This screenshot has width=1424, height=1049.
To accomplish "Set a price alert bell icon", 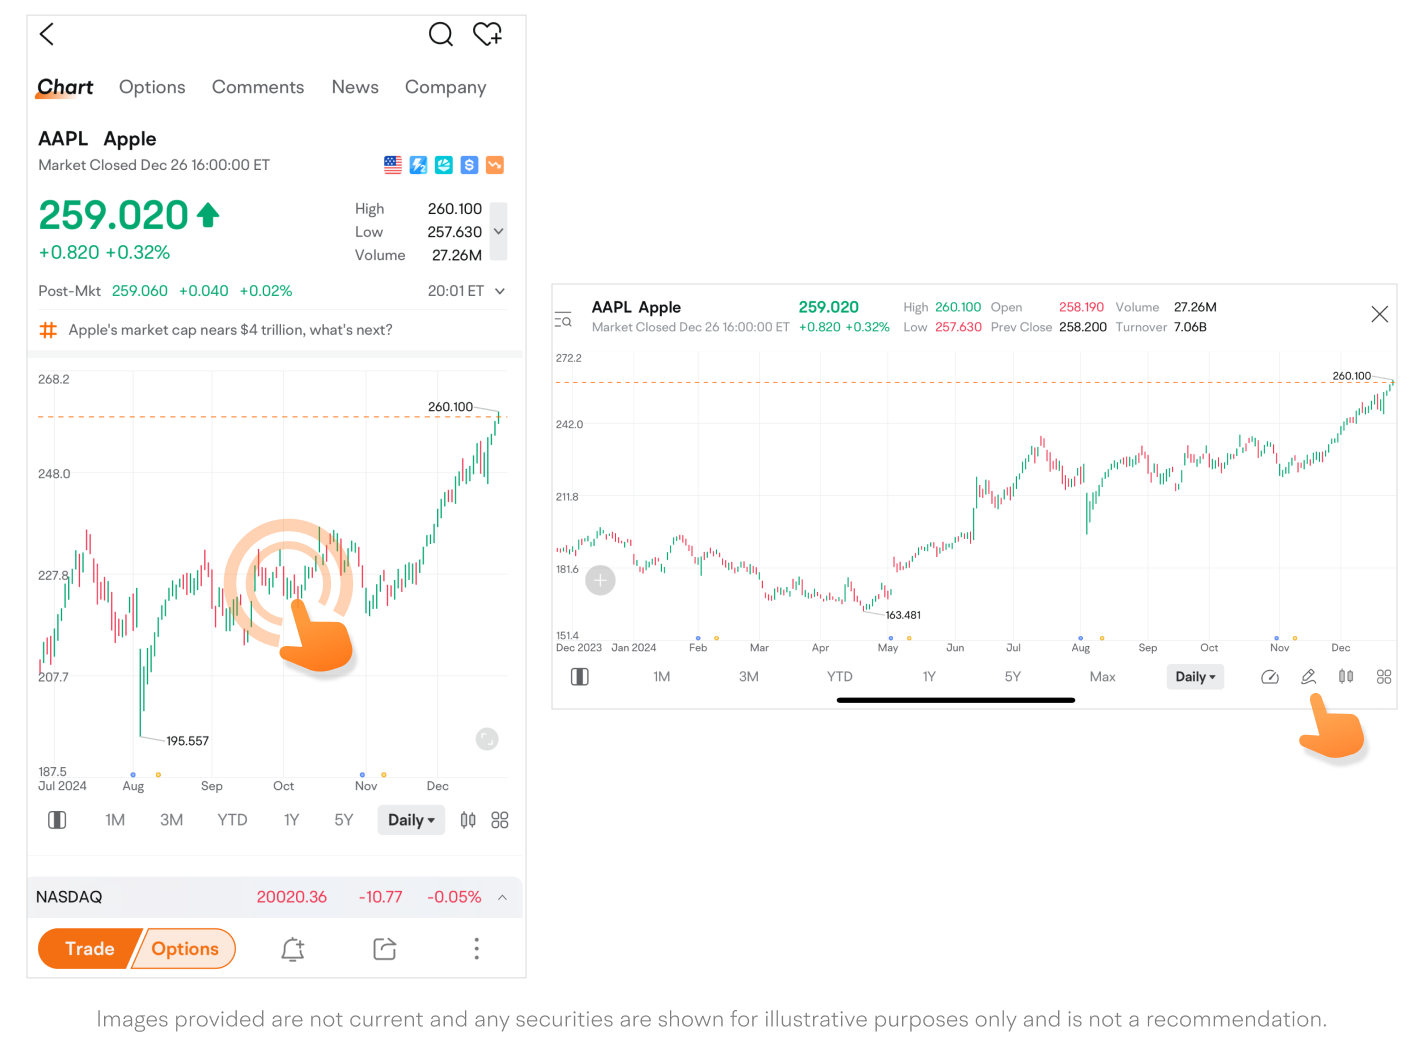I will 292,949.
